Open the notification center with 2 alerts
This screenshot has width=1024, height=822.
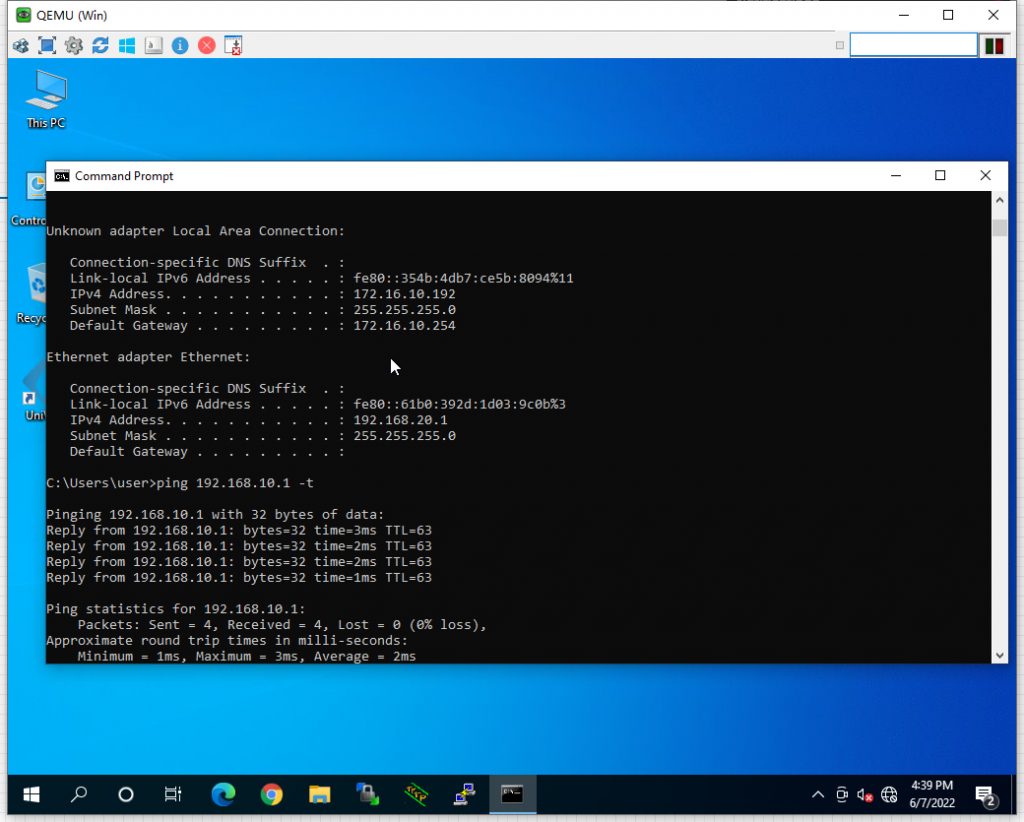986,796
